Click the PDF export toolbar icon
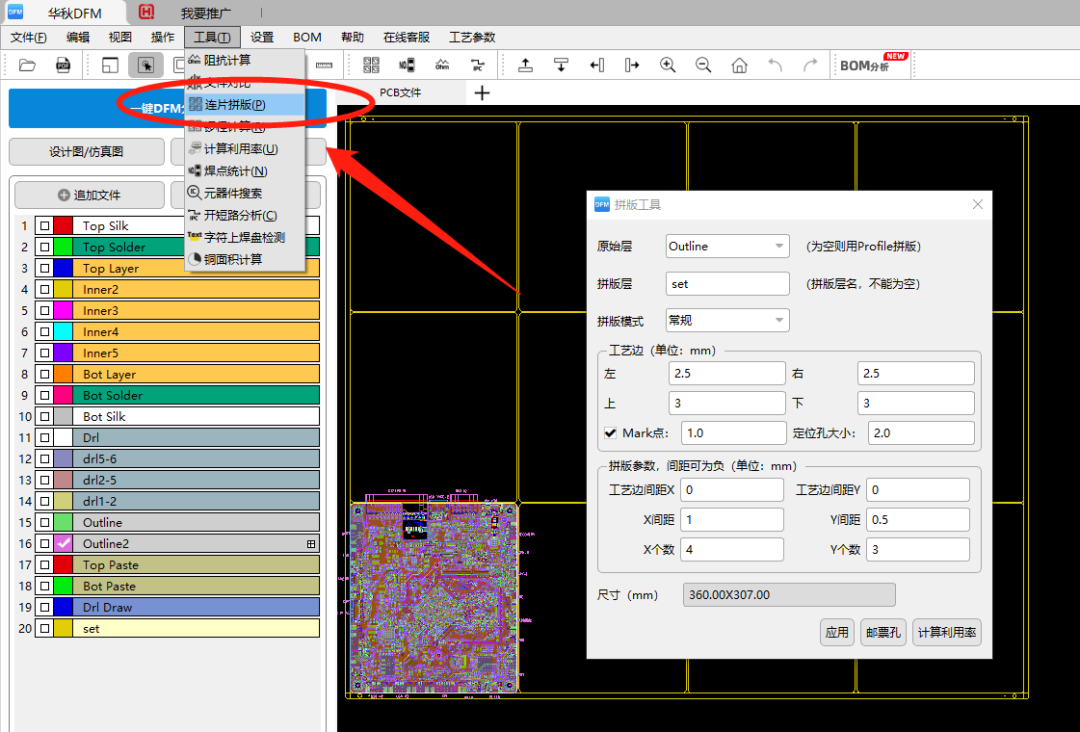The width and height of the screenshot is (1080, 732). coord(63,65)
